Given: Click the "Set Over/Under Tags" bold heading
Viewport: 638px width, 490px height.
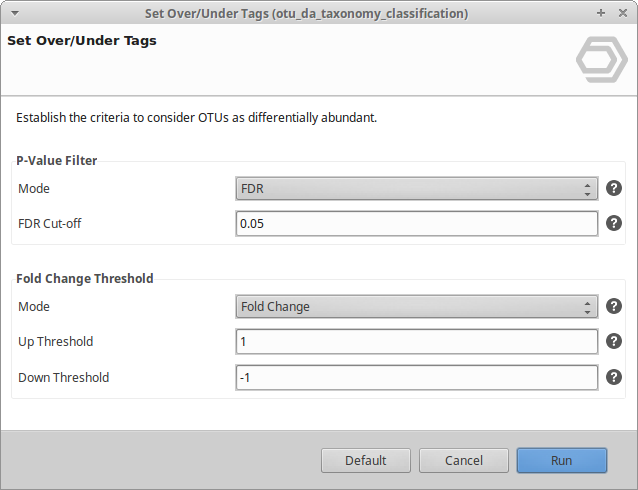Looking at the screenshot, I should [x=81, y=41].
